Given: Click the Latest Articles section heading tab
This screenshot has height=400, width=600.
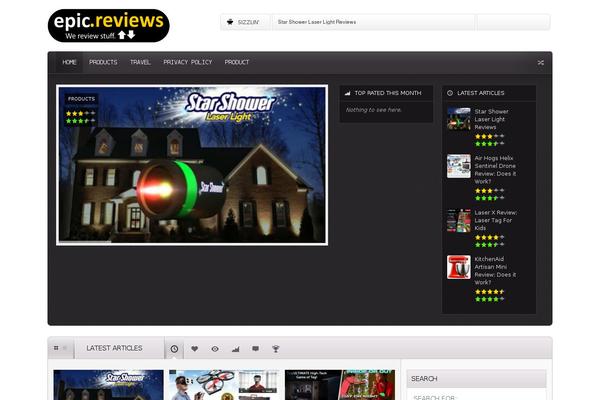Looking at the screenshot, I should click(114, 348).
